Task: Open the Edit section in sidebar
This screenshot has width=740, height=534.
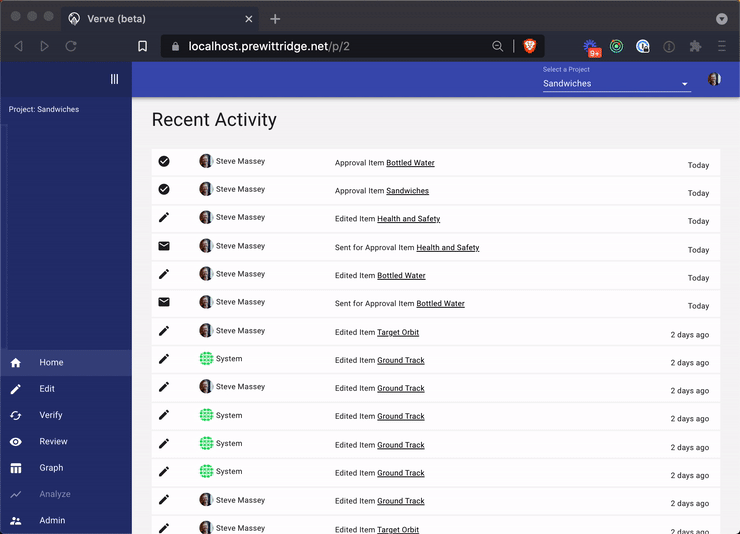Action: 47,389
